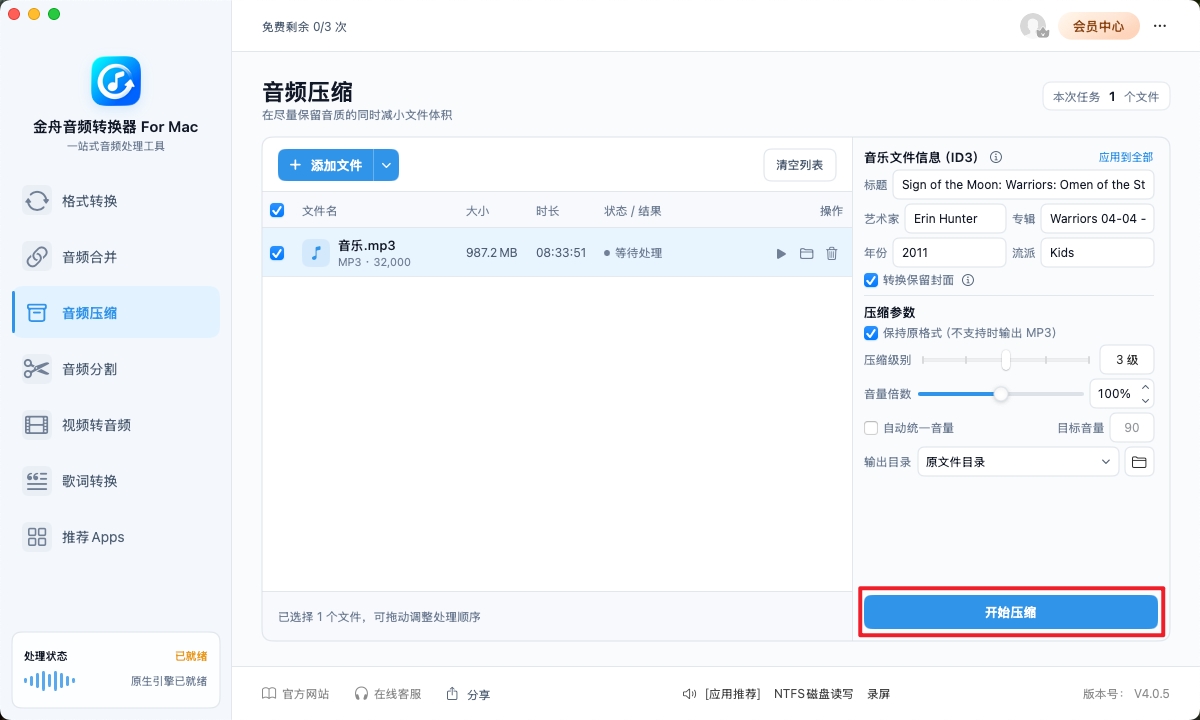Toggle 保持原格式 checkbox
The width and height of the screenshot is (1200, 720).
tap(871, 333)
